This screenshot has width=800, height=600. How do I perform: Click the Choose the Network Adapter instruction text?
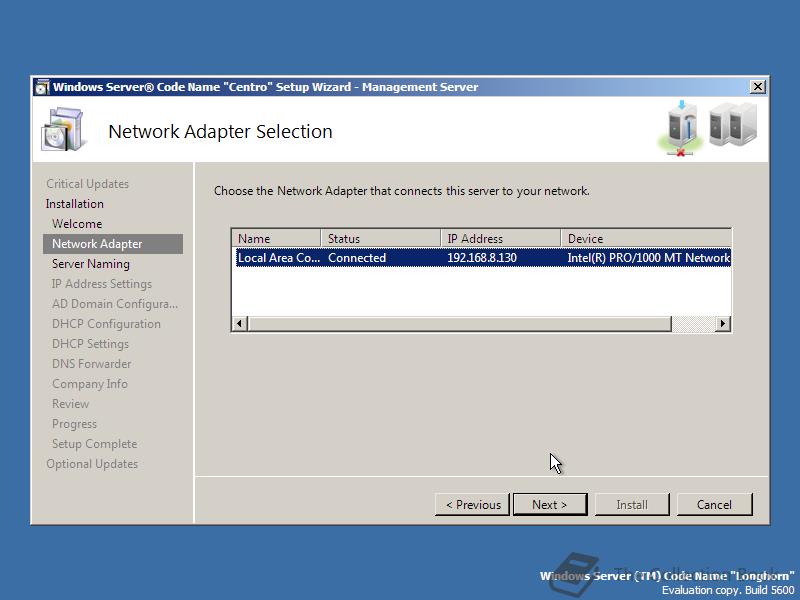(402, 191)
